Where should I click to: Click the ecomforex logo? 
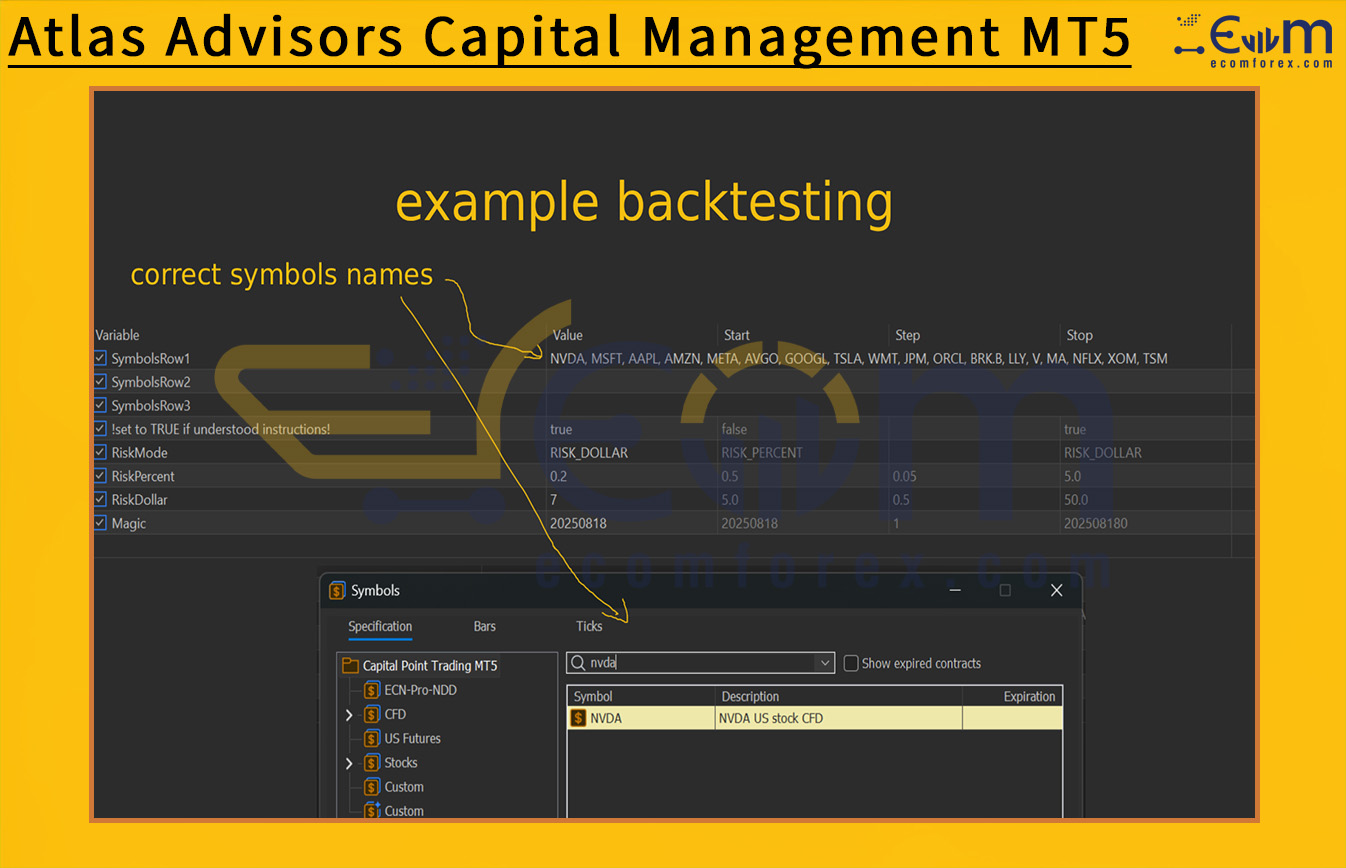pos(1255,42)
